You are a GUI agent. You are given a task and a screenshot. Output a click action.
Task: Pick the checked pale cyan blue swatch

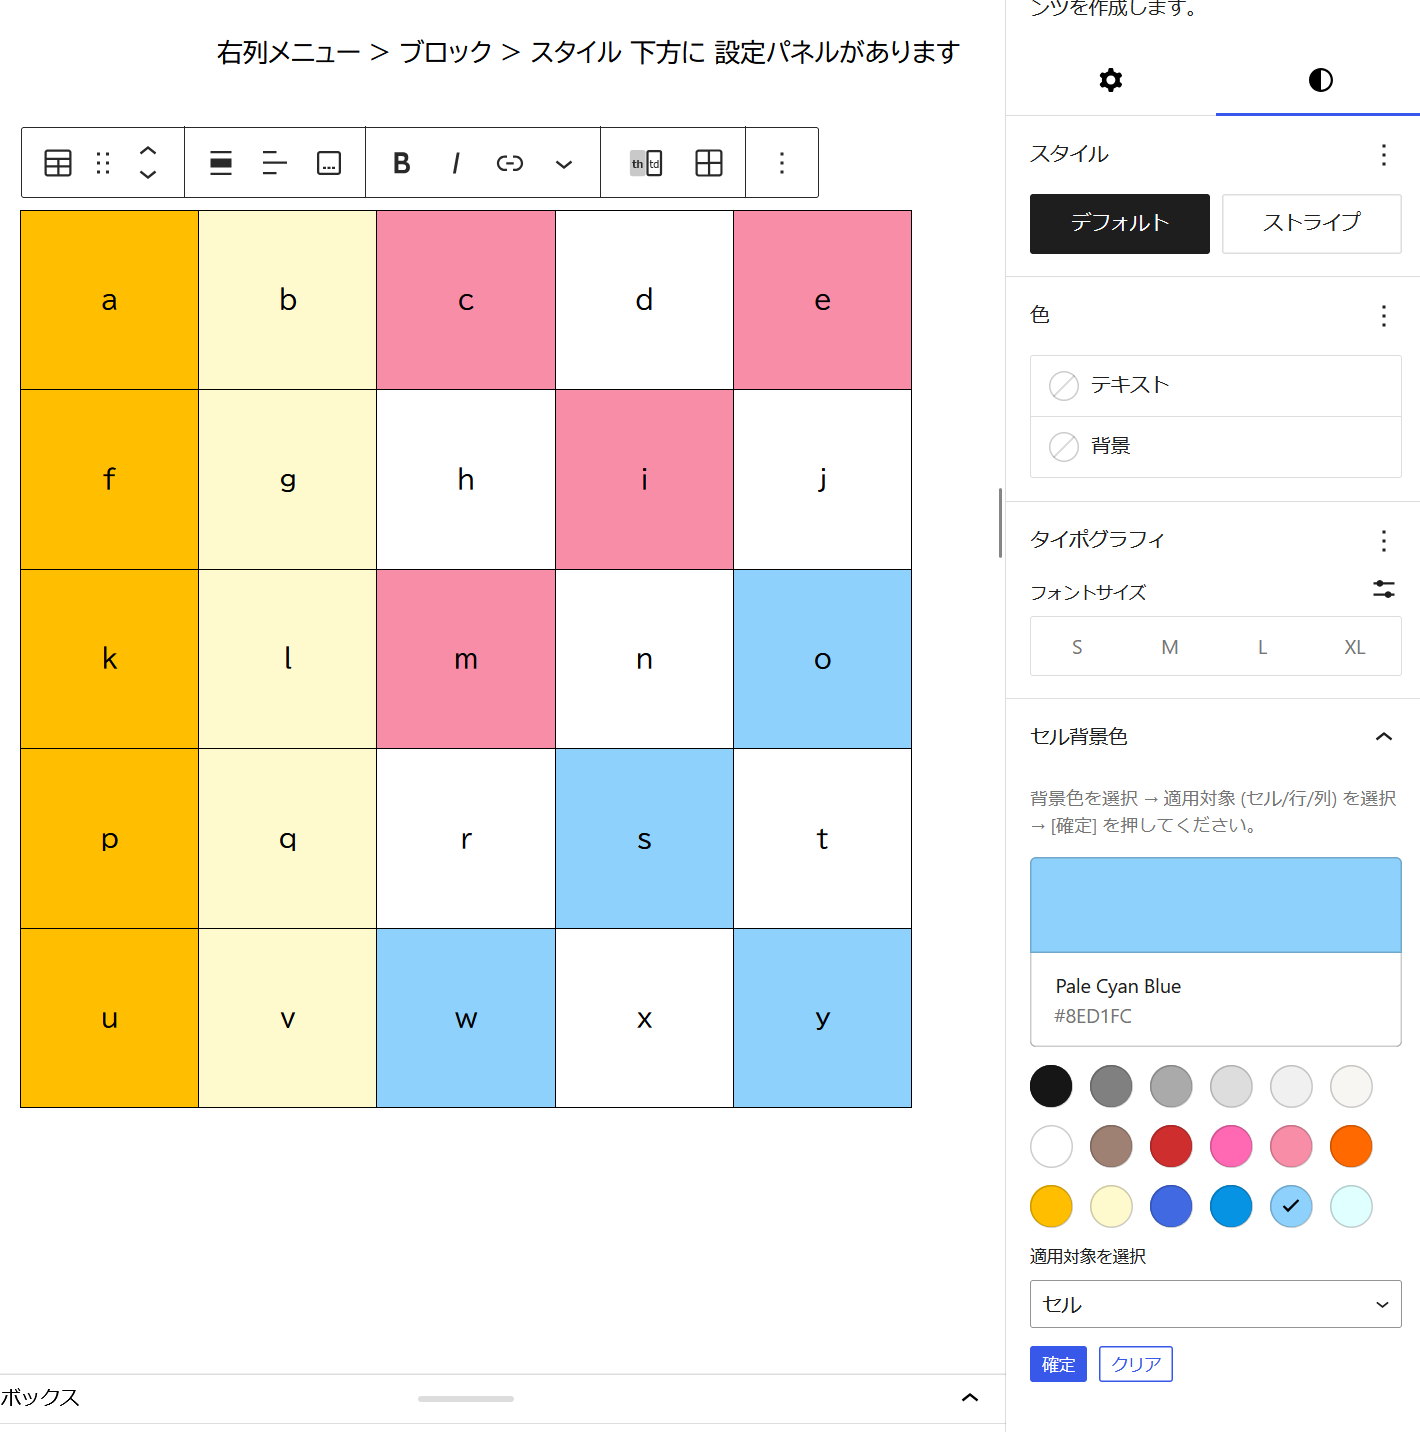1291,1206
